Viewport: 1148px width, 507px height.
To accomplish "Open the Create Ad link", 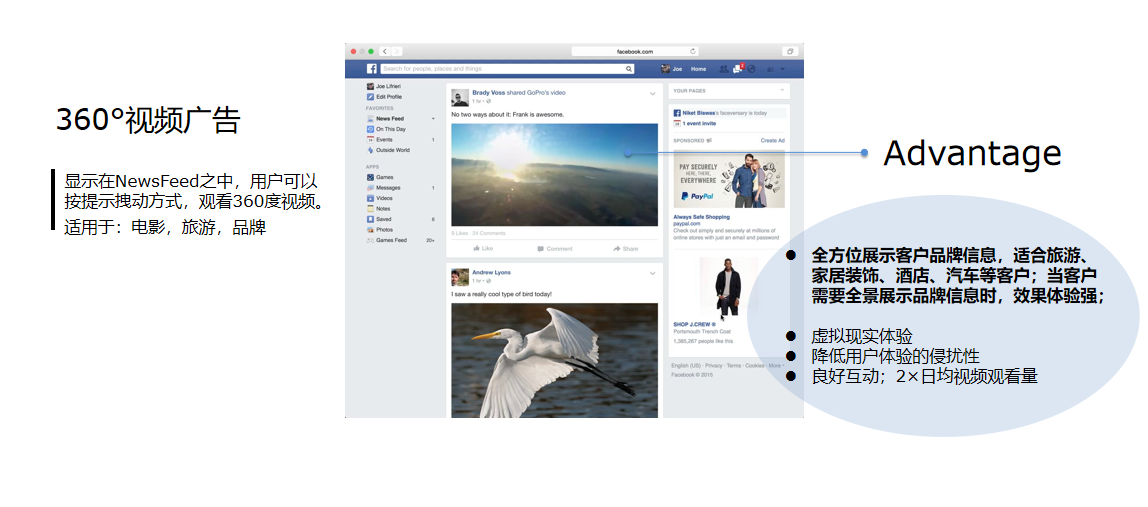I will (772, 141).
